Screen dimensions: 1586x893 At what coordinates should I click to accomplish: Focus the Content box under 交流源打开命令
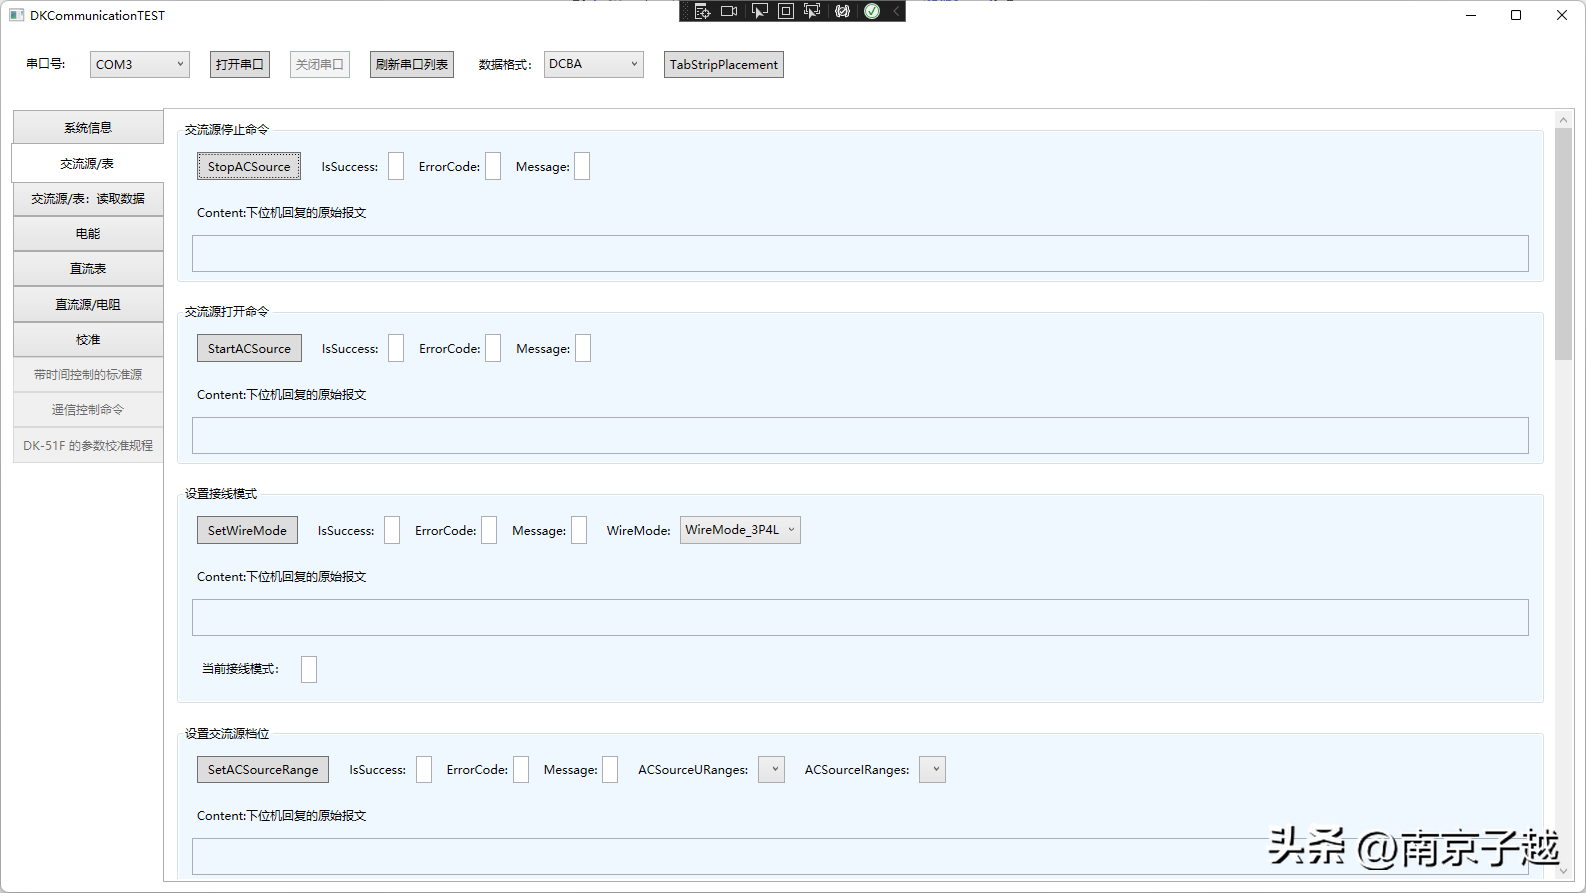coord(860,435)
